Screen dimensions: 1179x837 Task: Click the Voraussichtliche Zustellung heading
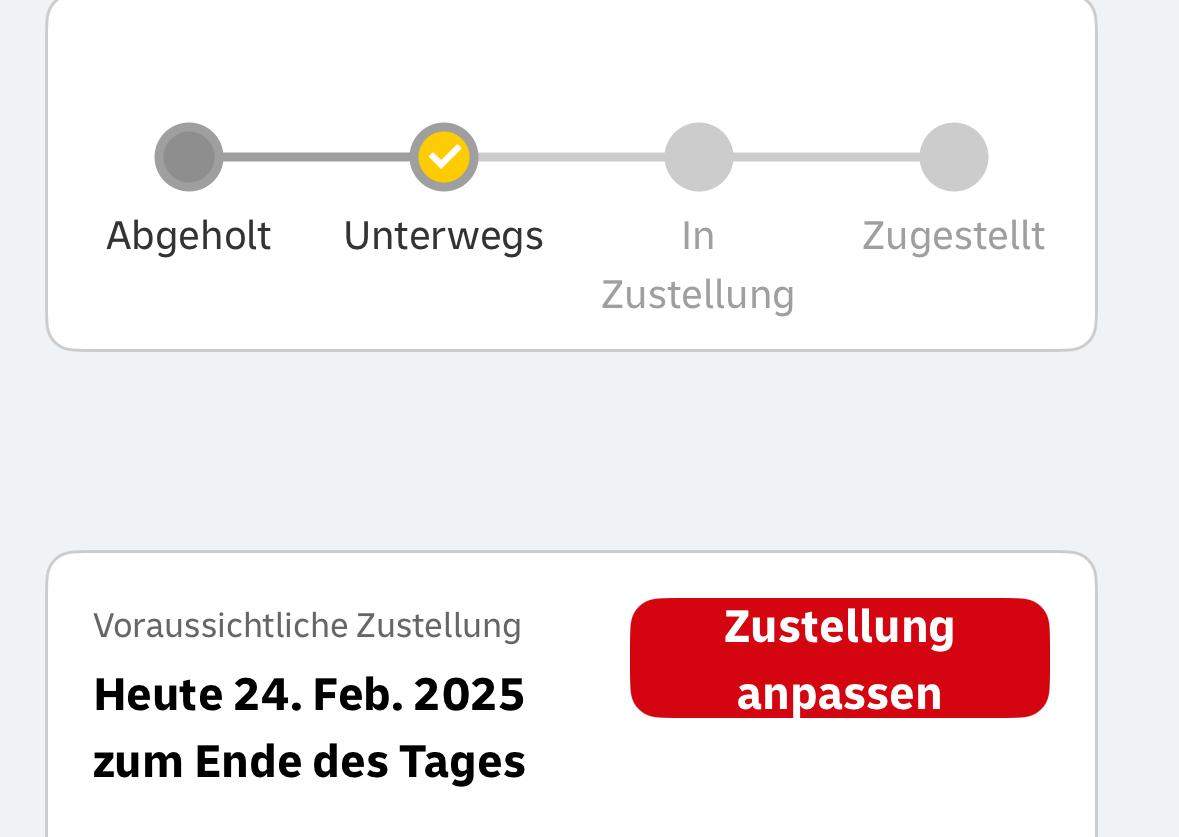[x=307, y=624]
